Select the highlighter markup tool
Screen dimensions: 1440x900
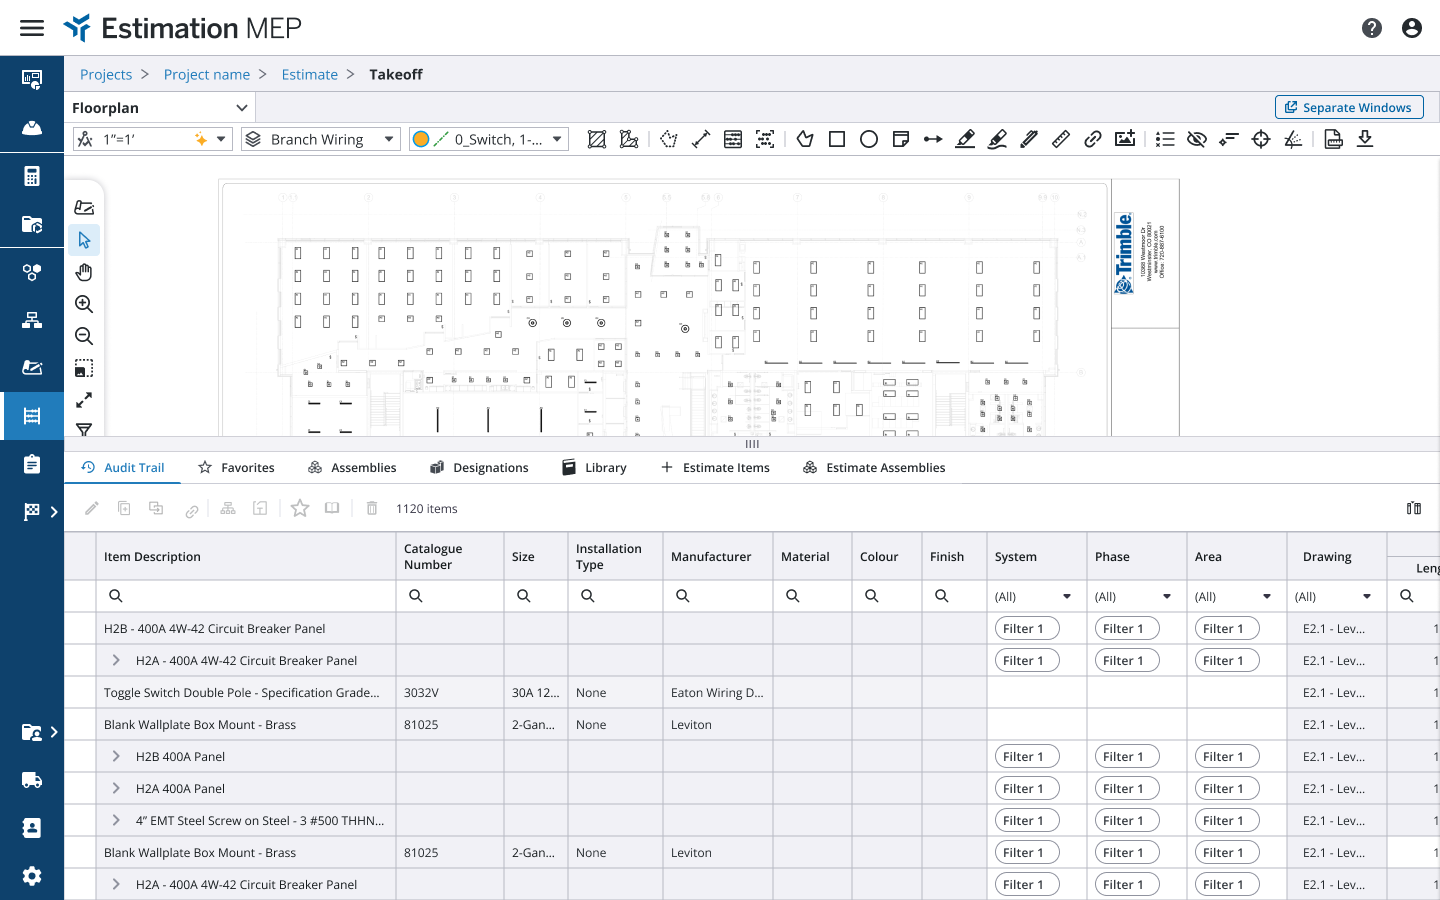click(x=997, y=139)
